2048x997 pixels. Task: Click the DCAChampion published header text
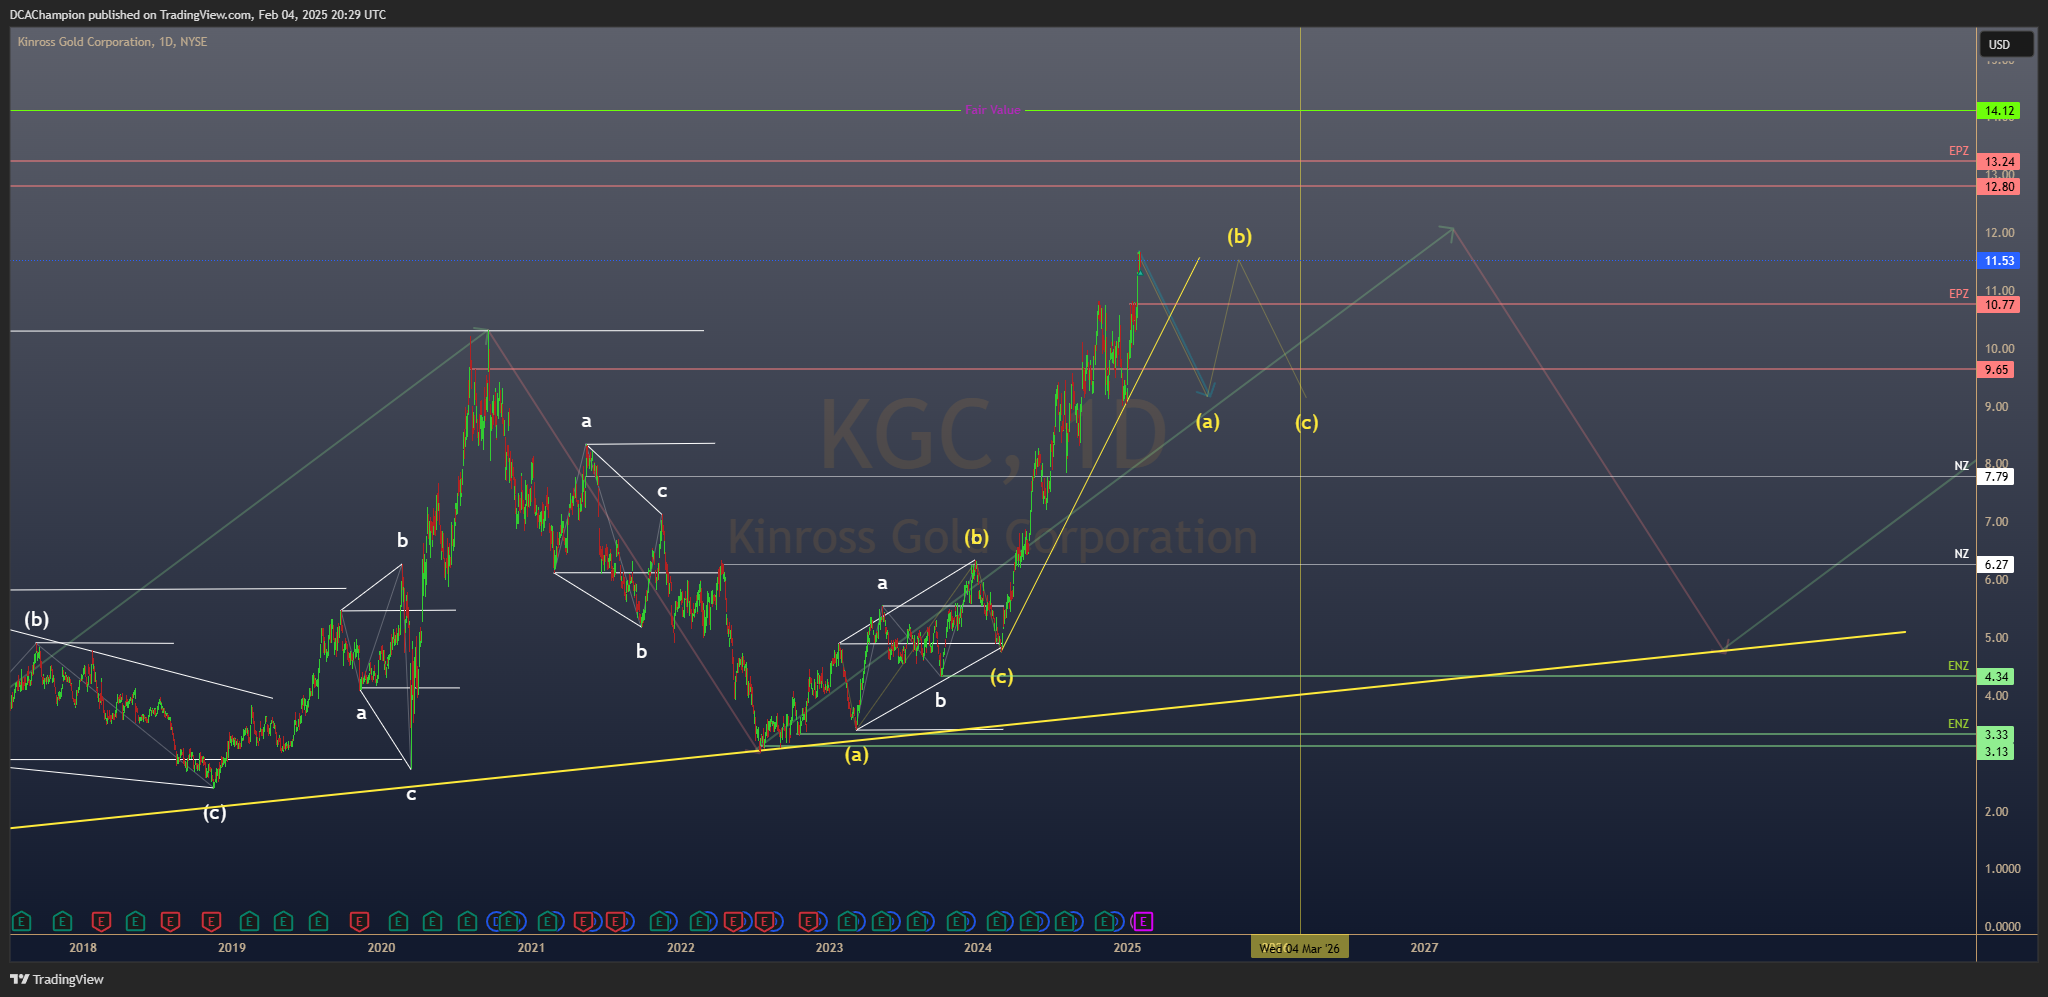coord(198,15)
